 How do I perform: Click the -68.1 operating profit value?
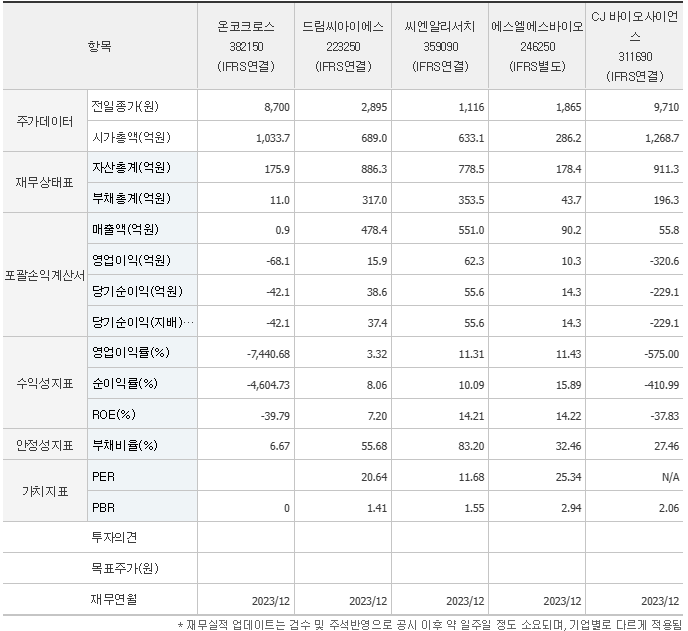[x=278, y=261]
